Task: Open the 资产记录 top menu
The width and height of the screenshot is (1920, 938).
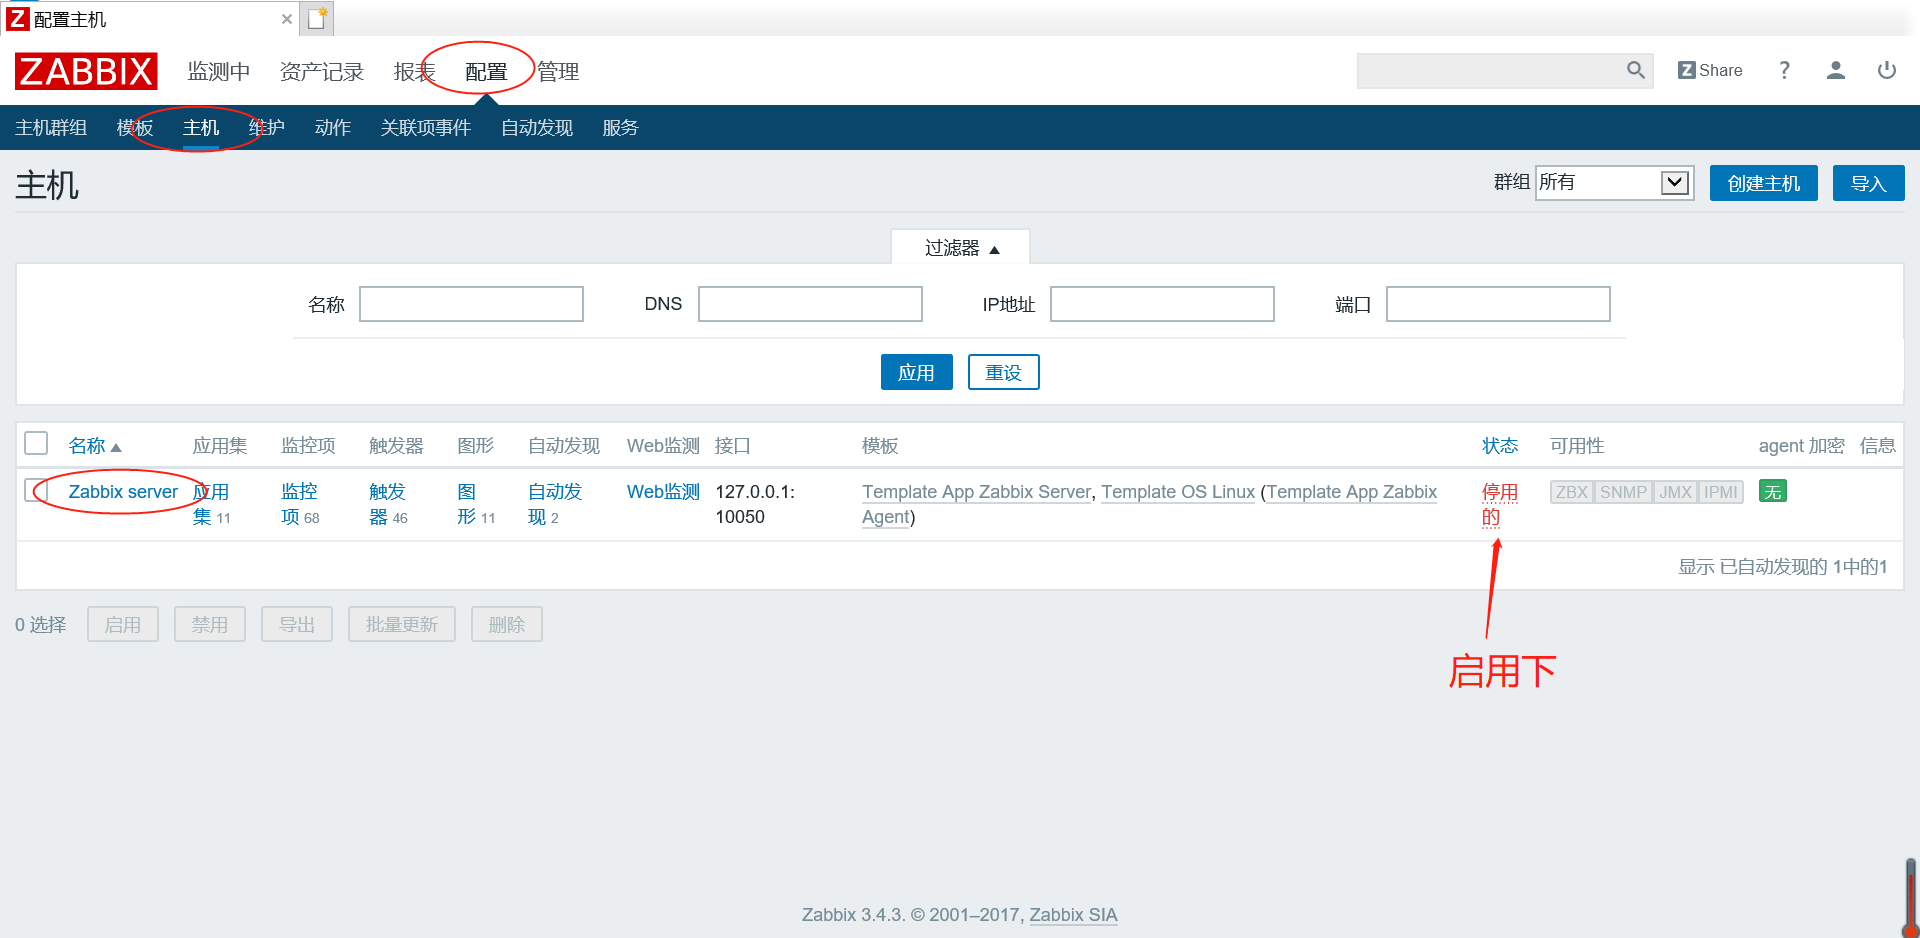Action: click(x=321, y=71)
